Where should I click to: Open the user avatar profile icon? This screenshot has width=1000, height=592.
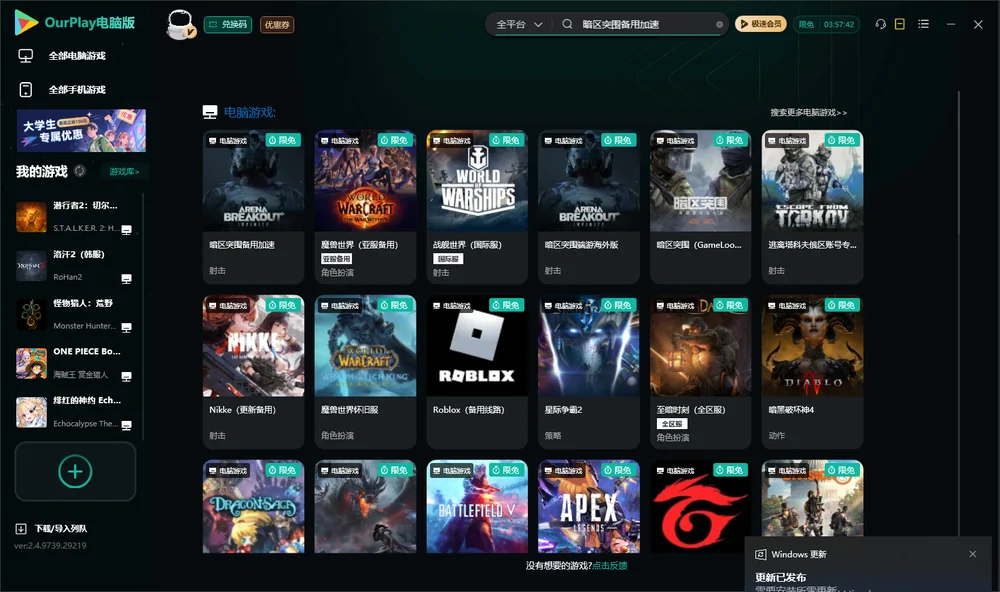[x=180, y=24]
